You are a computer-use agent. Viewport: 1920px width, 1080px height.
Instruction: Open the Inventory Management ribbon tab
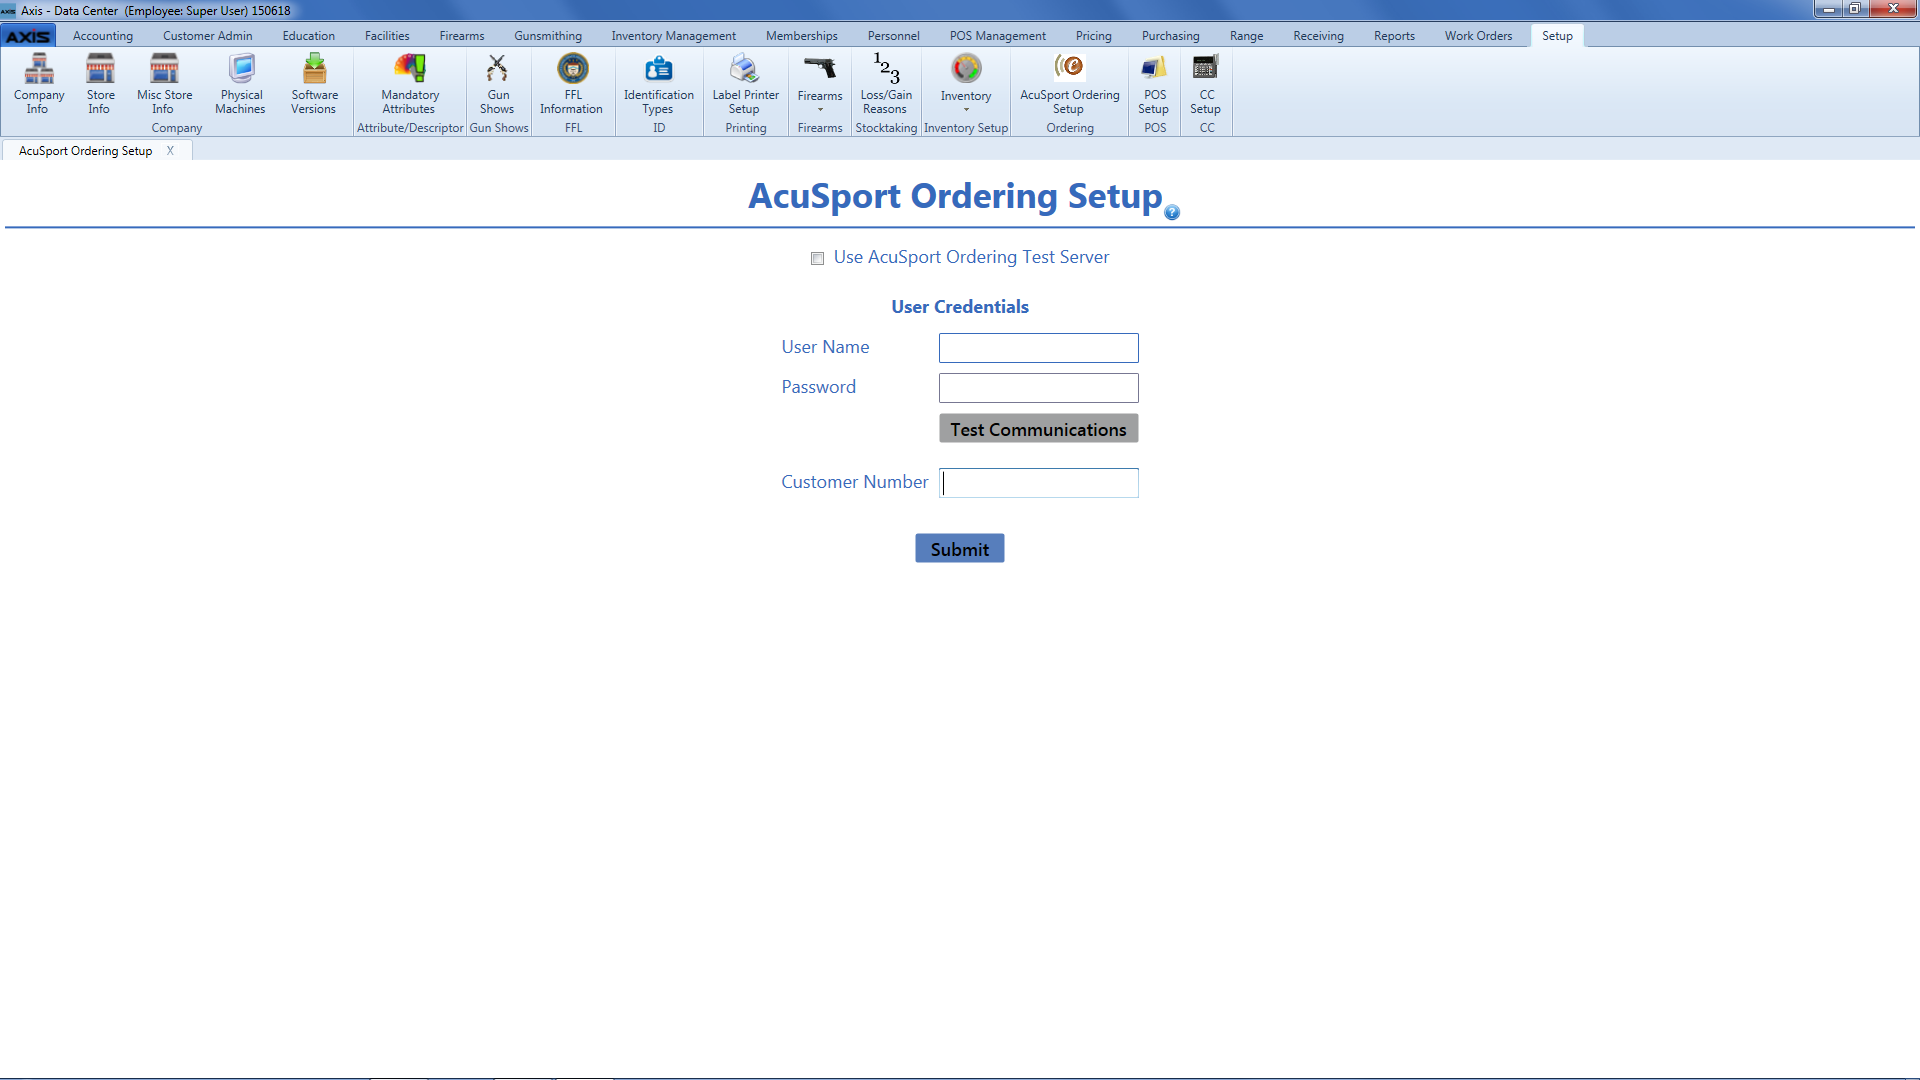673,36
